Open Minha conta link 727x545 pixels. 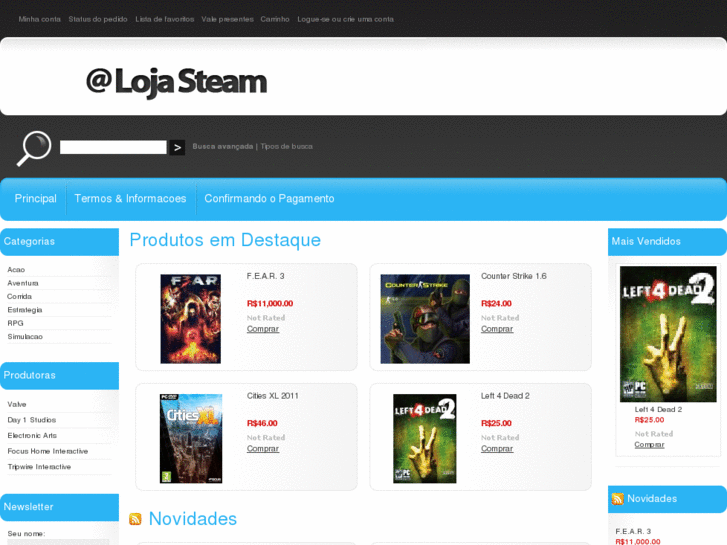click(x=39, y=19)
